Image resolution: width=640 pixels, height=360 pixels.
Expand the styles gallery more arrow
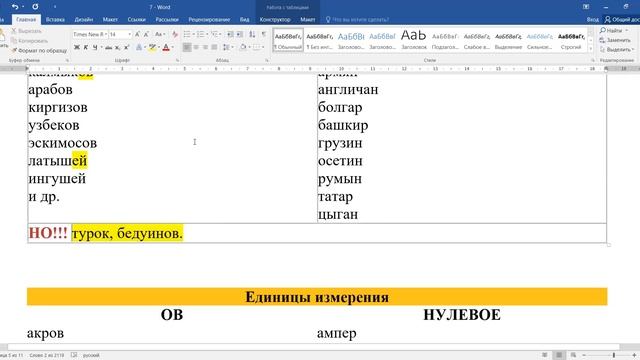(591, 49)
